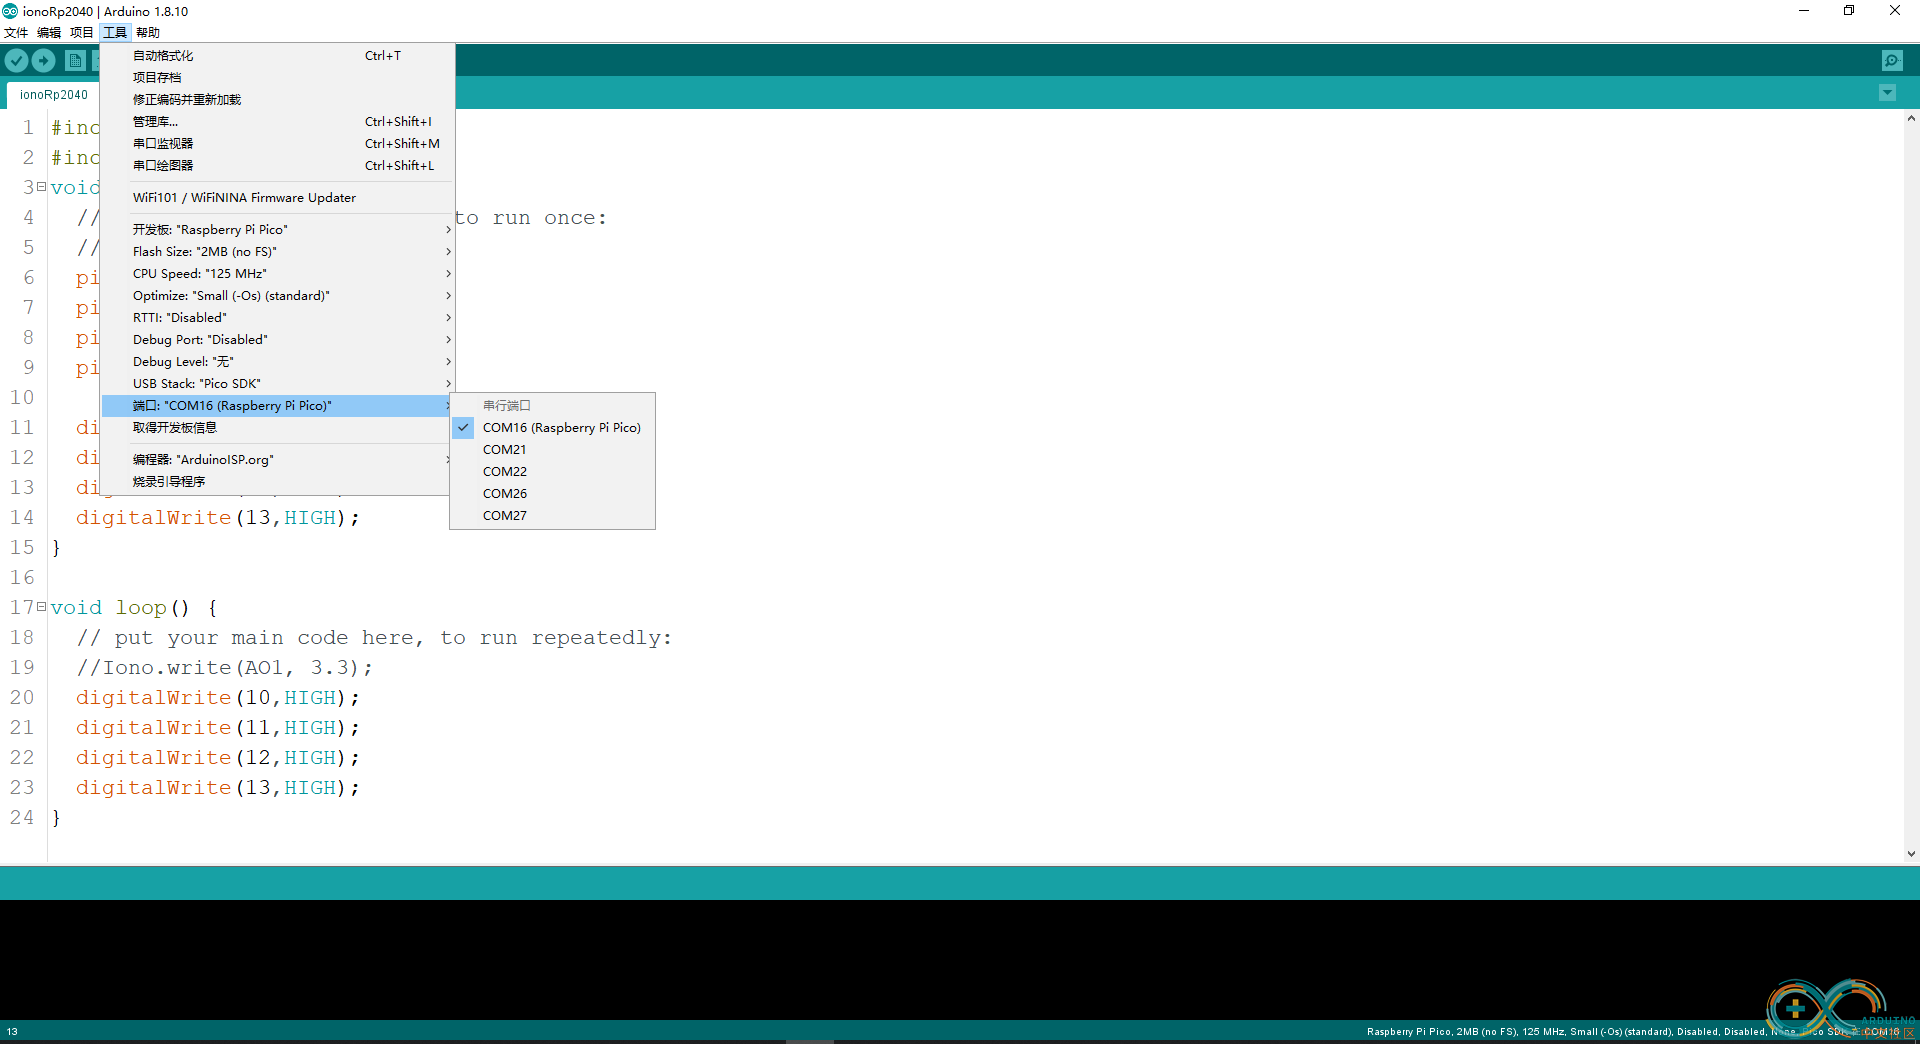Expand the RTTI "Disabled" submenu

point(278,318)
